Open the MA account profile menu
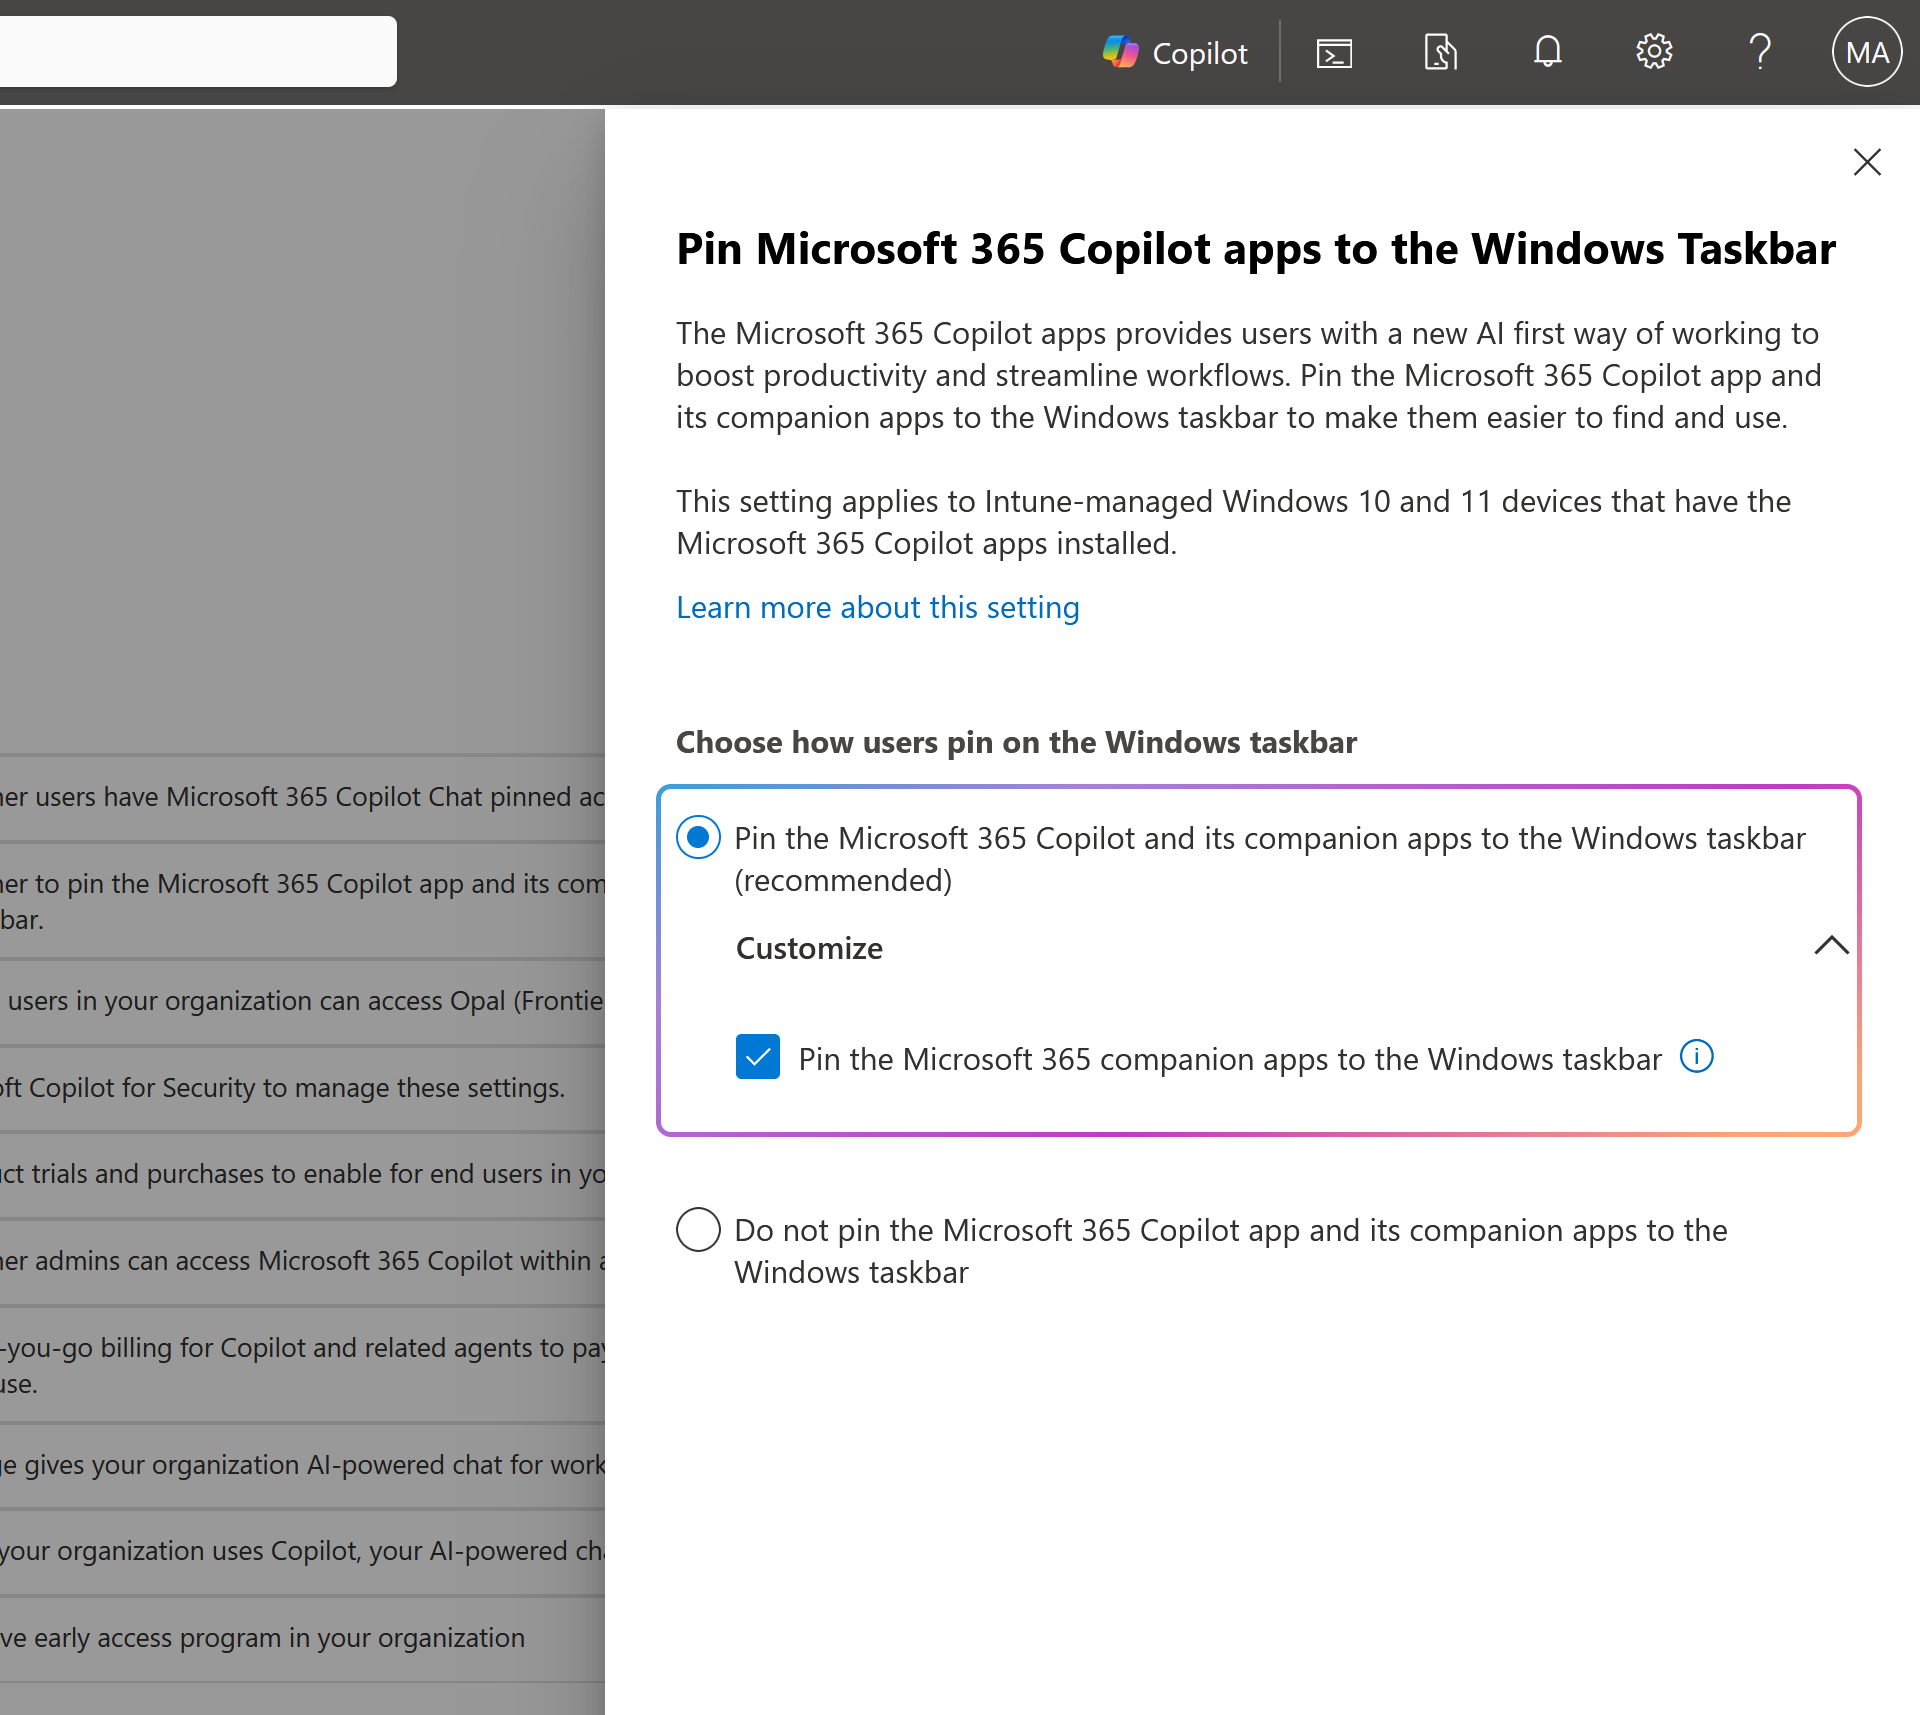 (x=1866, y=51)
